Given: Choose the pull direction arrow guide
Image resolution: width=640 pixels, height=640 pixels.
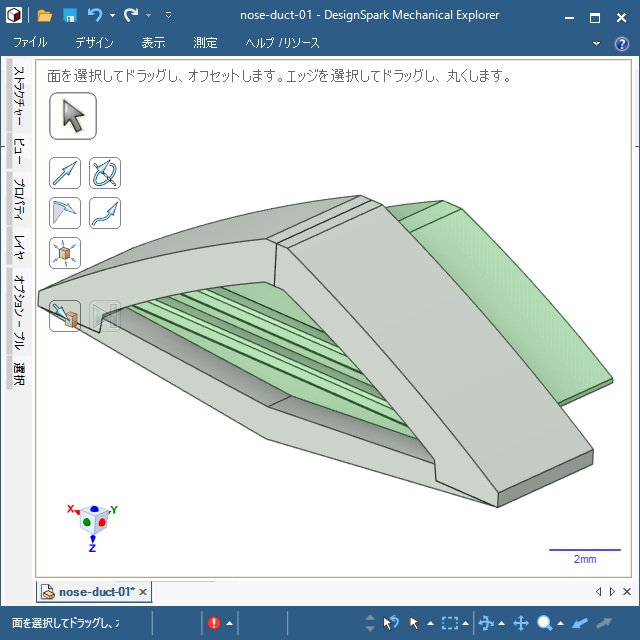Looking at the screenshot, I should [65, 174].
